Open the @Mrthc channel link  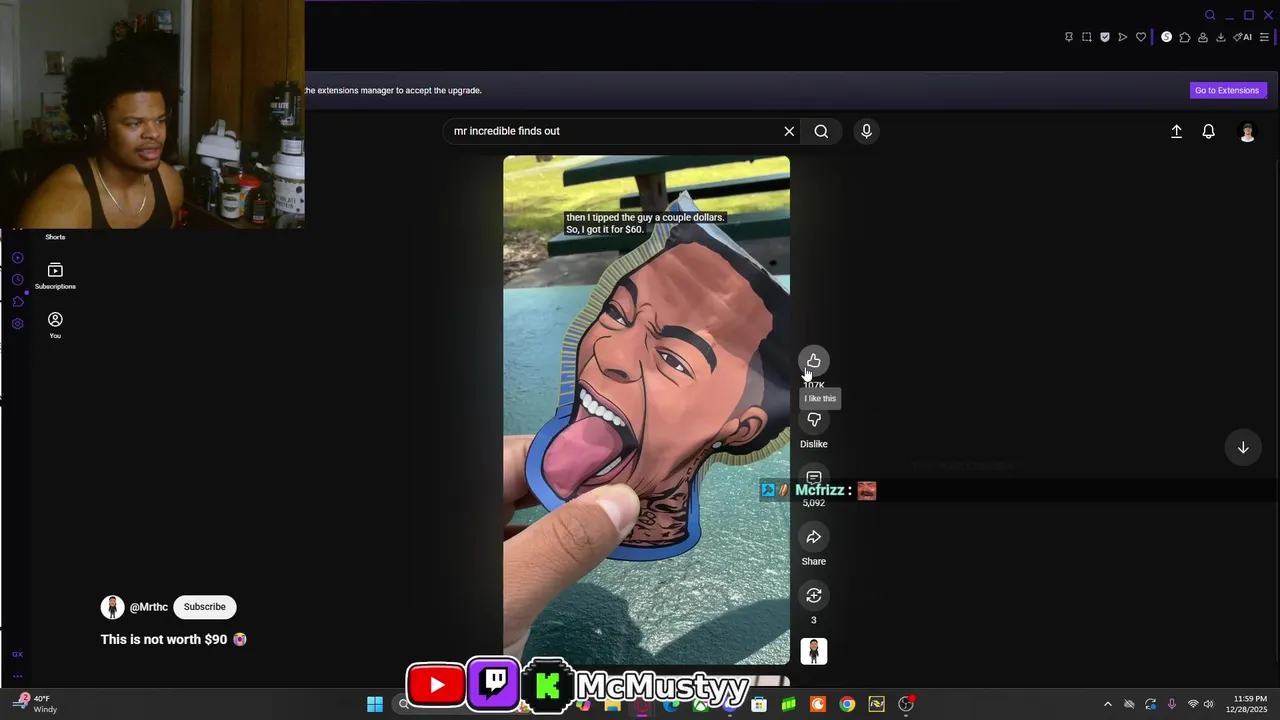click(x=149, y=607)
